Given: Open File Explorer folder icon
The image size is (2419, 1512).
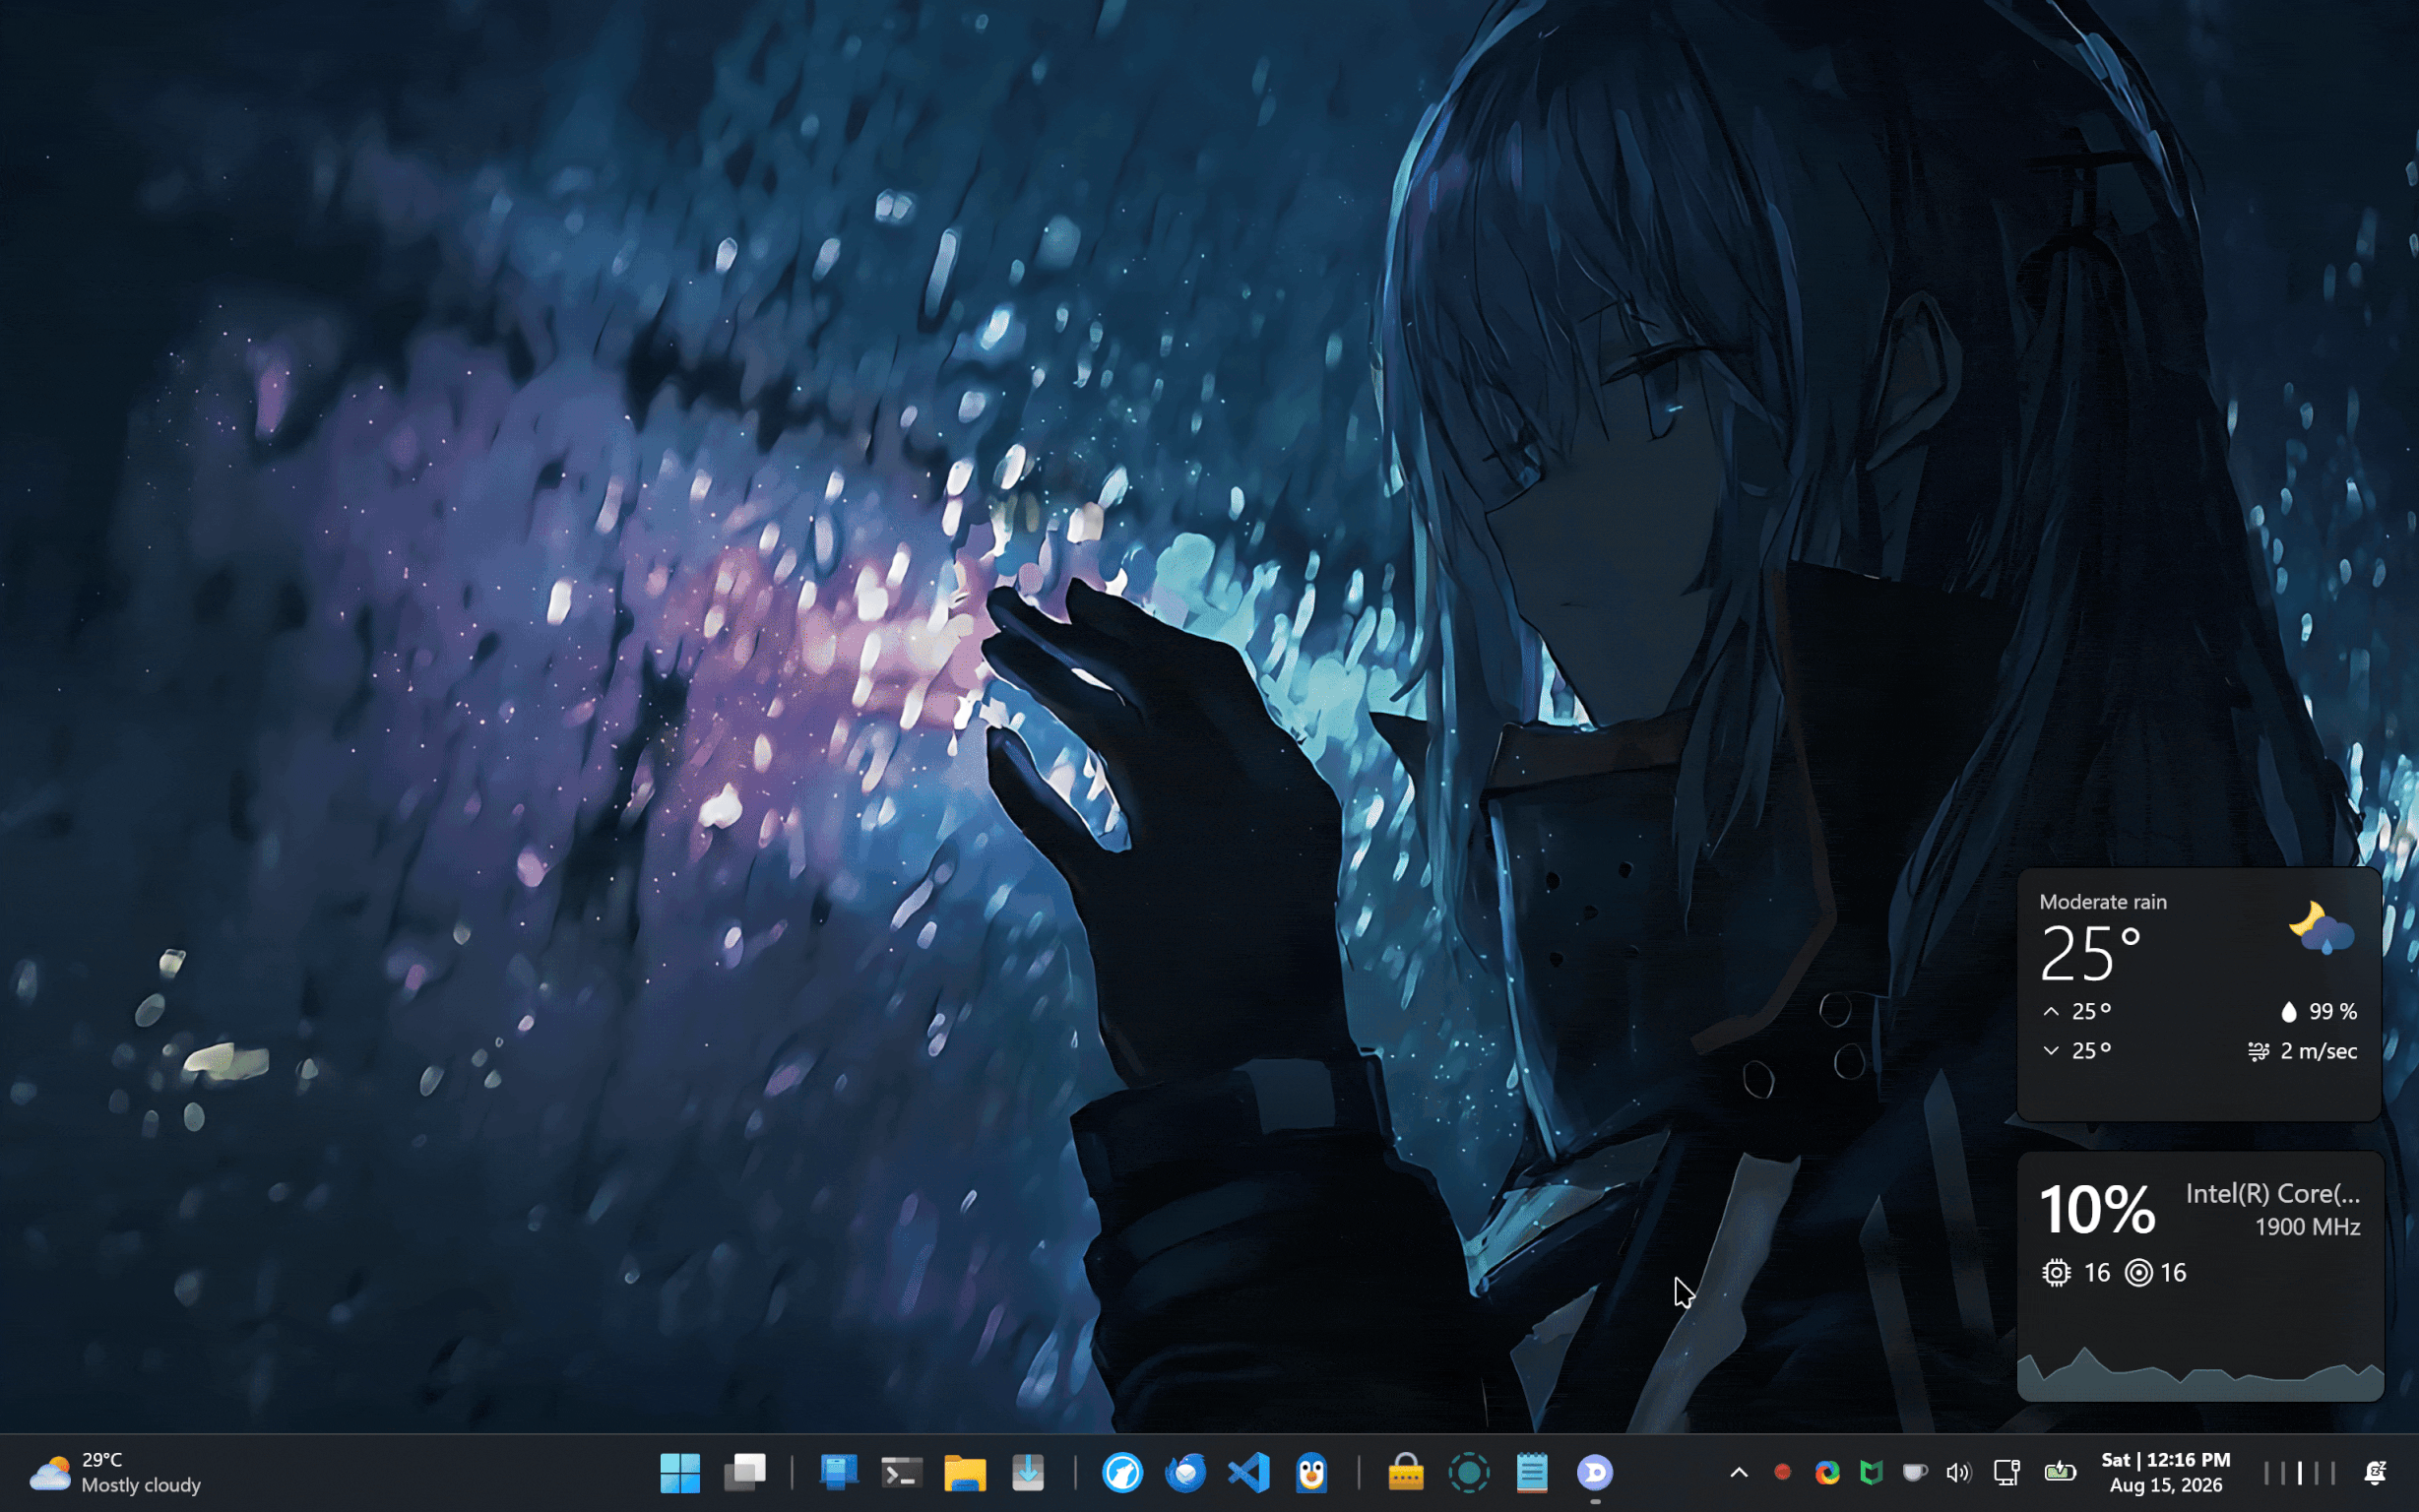Looking at the screenshot, I should pyautogui.click(x=965, y=1472).
